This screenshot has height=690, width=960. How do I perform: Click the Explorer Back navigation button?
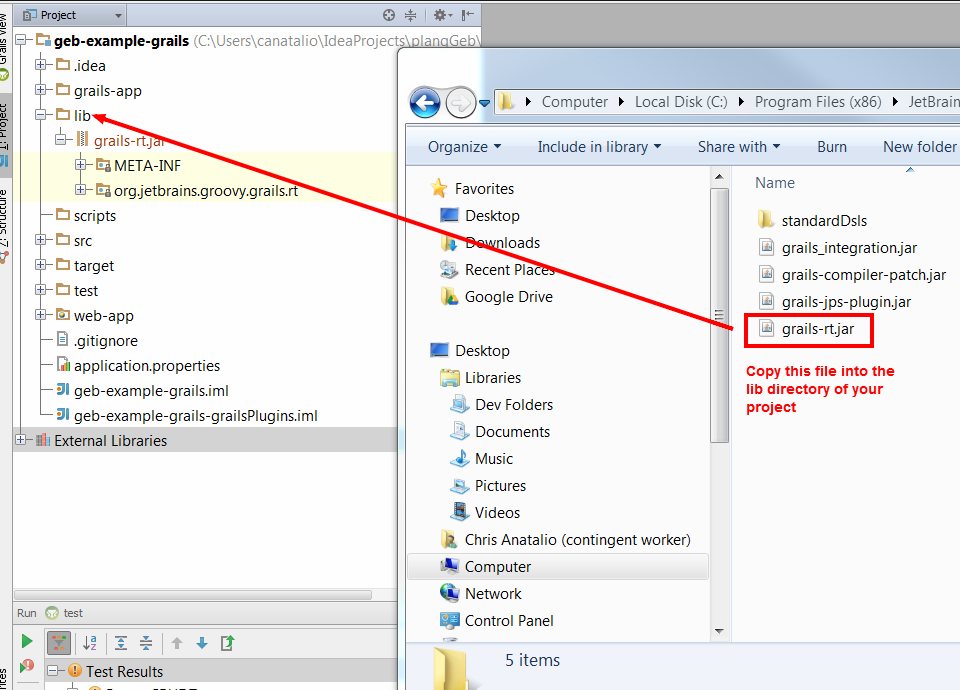(x=425, y=102)
